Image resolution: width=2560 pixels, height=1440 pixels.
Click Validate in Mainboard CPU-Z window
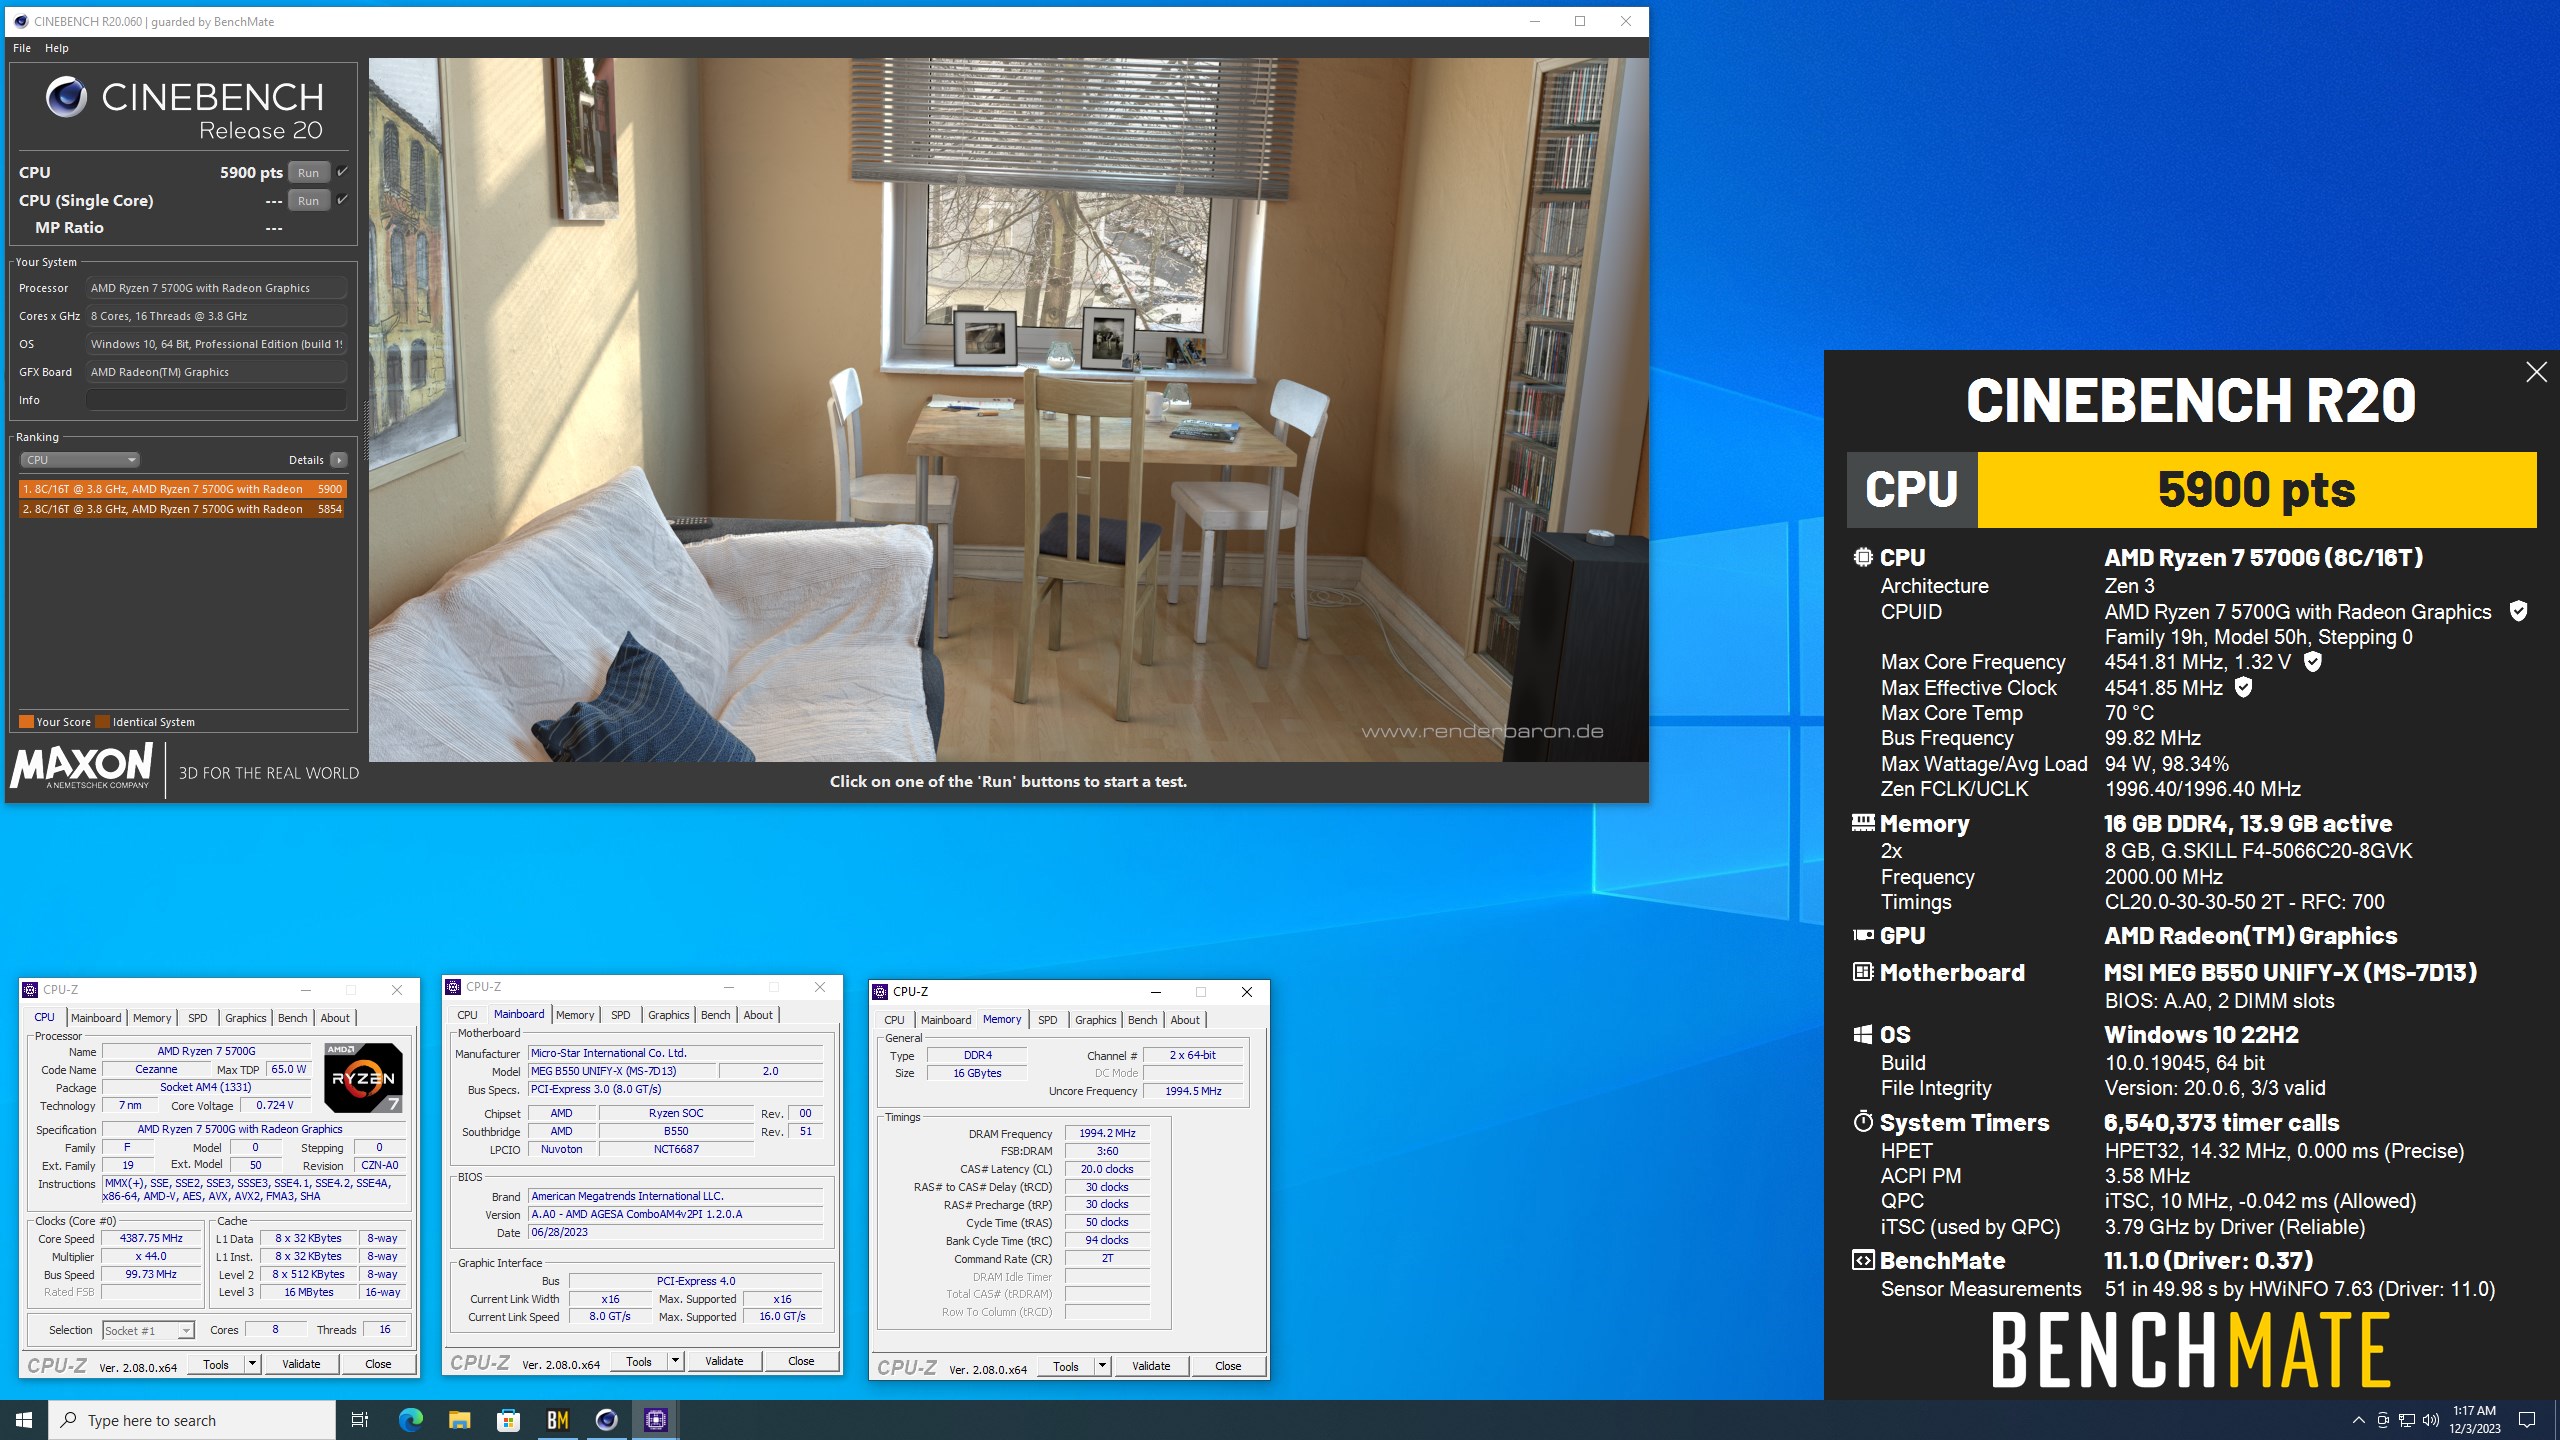[724, 1361]
